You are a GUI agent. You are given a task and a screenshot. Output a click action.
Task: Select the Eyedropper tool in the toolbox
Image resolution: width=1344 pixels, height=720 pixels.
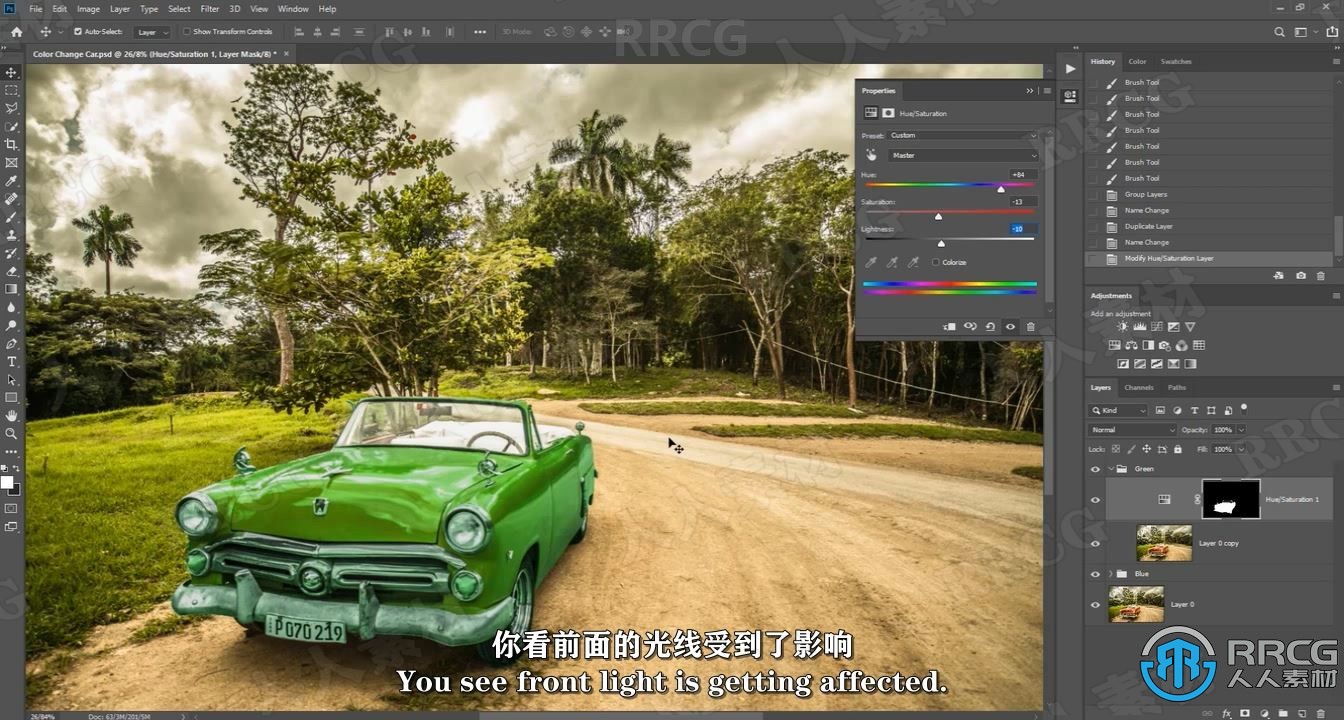(x=11, y=181)
